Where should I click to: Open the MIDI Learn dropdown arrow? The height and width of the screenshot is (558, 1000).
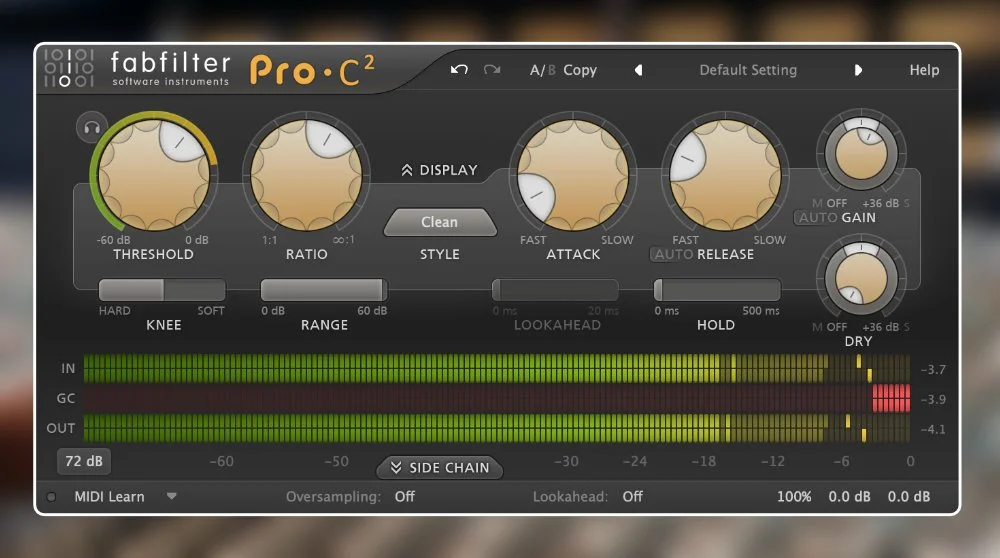click(172, 496)
